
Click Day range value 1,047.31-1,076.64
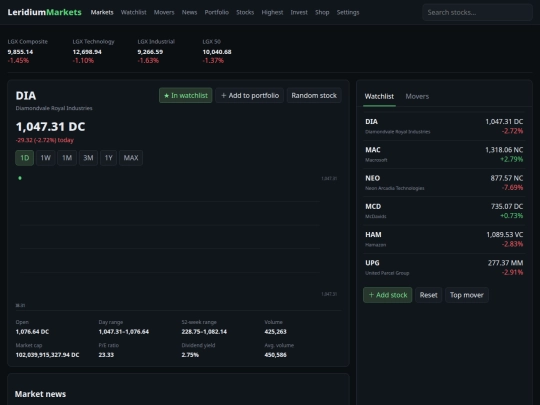point(124,332)
